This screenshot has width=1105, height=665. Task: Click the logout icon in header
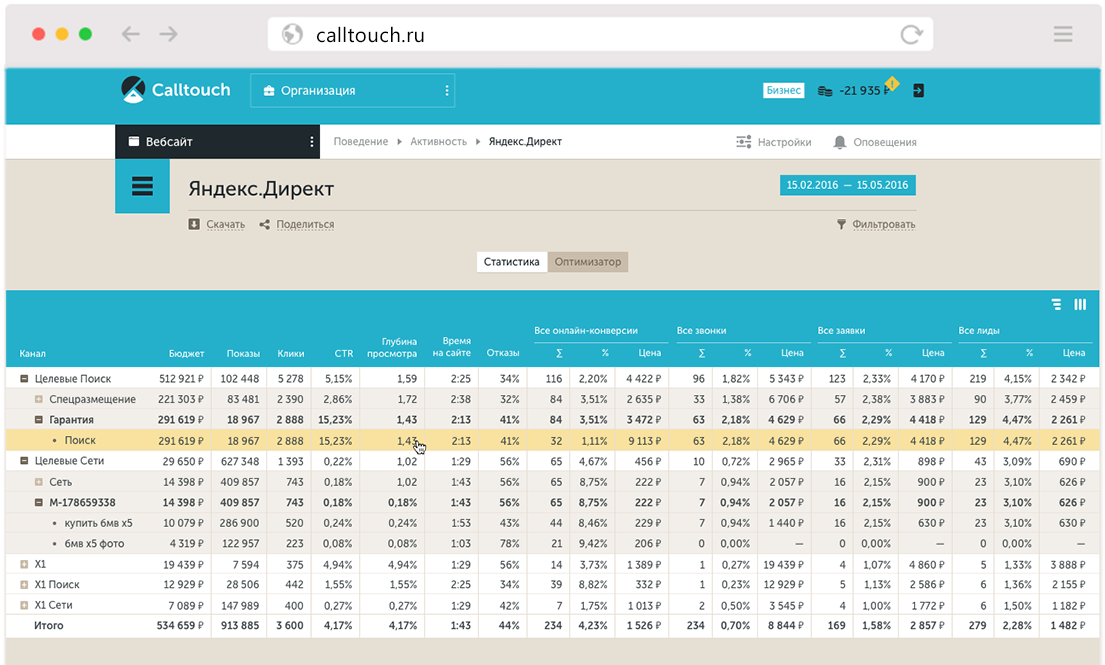[x=918, y=90]
